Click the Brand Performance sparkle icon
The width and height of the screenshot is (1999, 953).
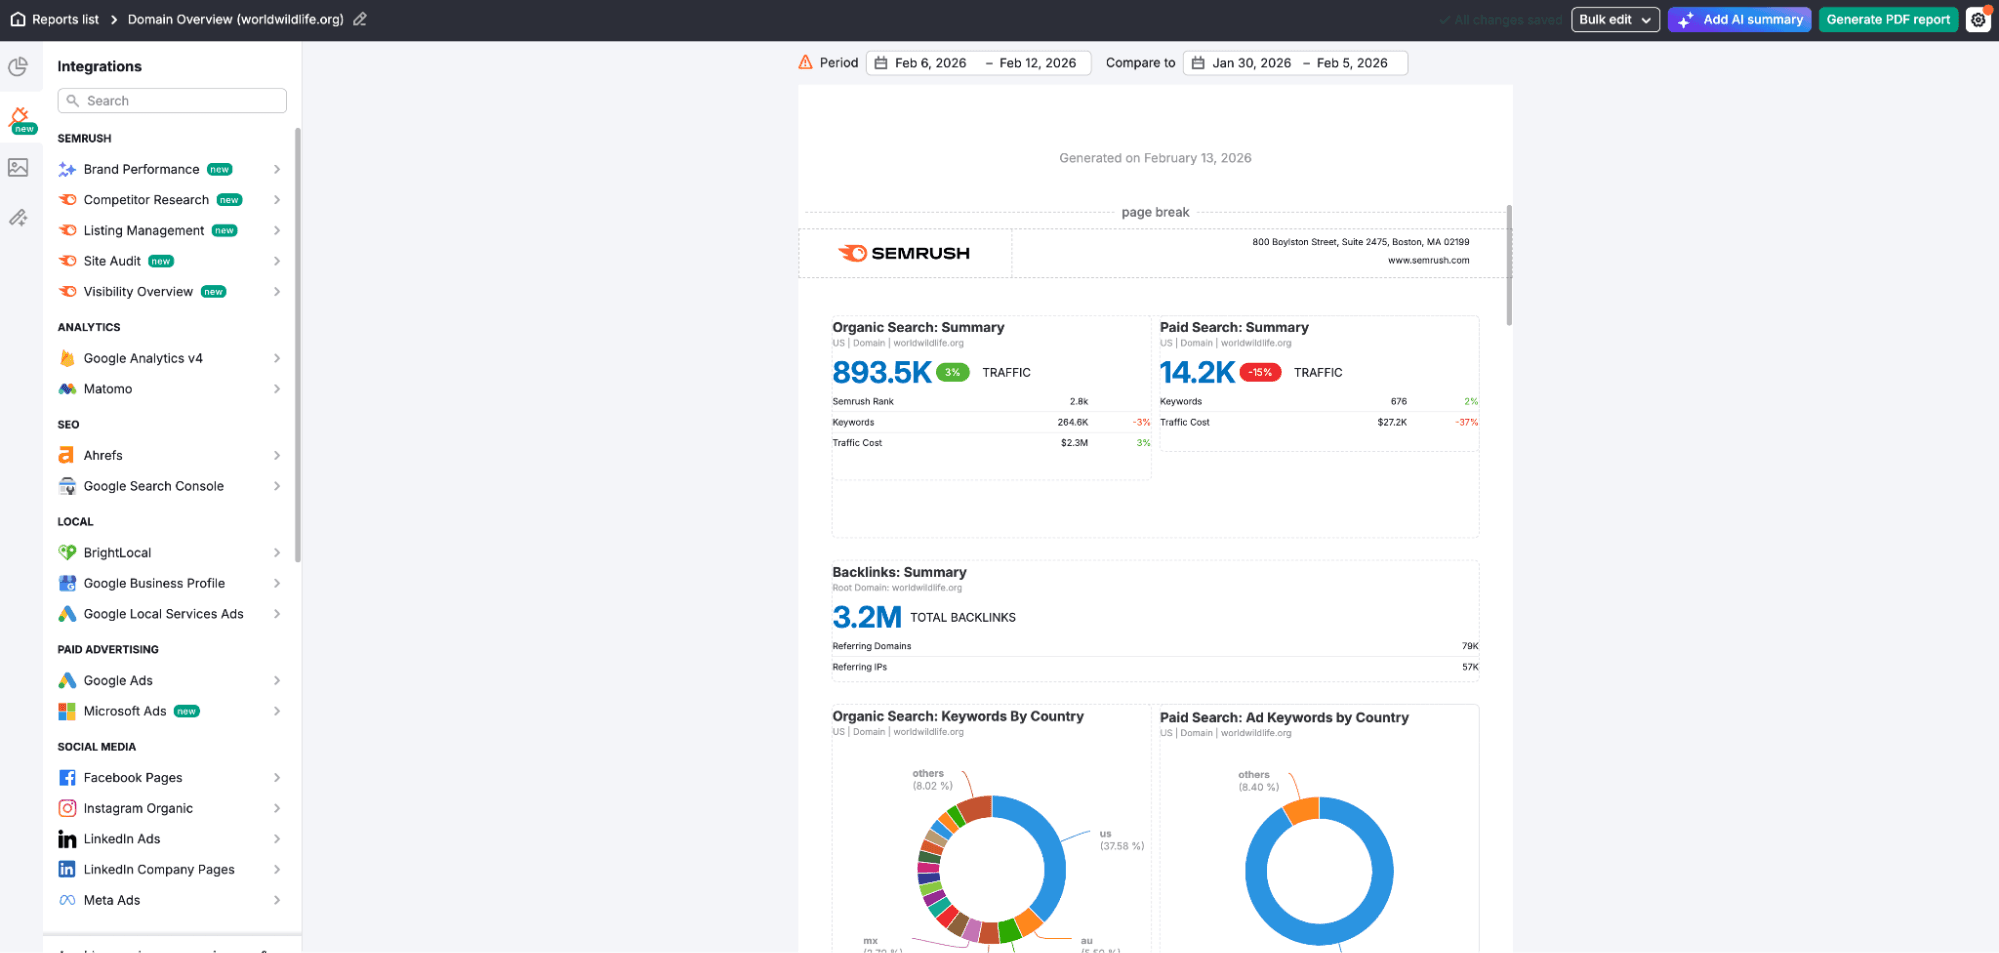point(67,169)
